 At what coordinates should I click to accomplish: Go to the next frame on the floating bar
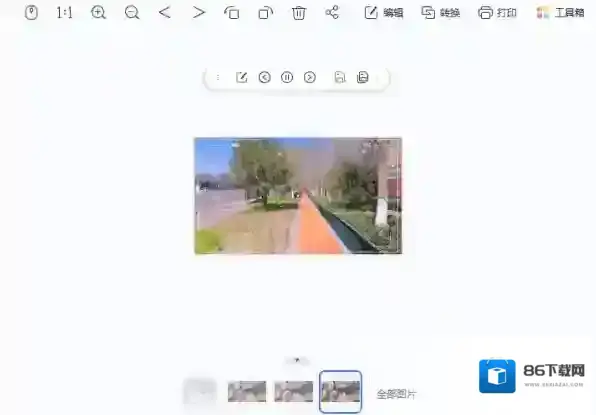pyautogui.click(x=310, y=78)
